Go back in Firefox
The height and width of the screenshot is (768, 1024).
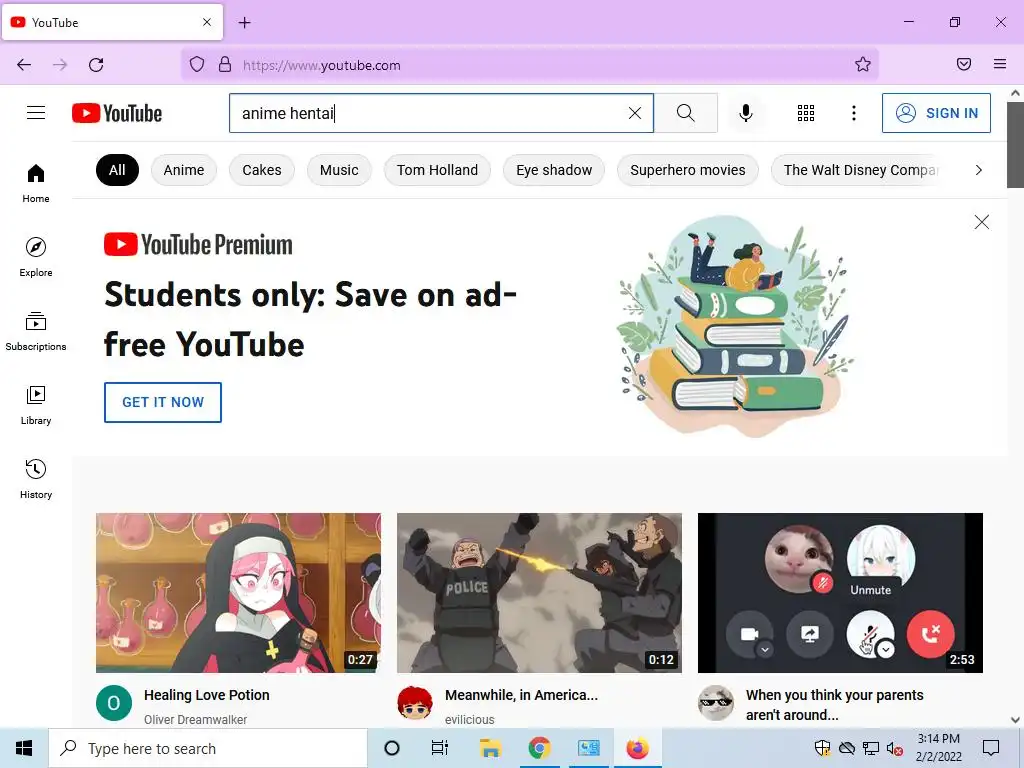tap(24, 65)
